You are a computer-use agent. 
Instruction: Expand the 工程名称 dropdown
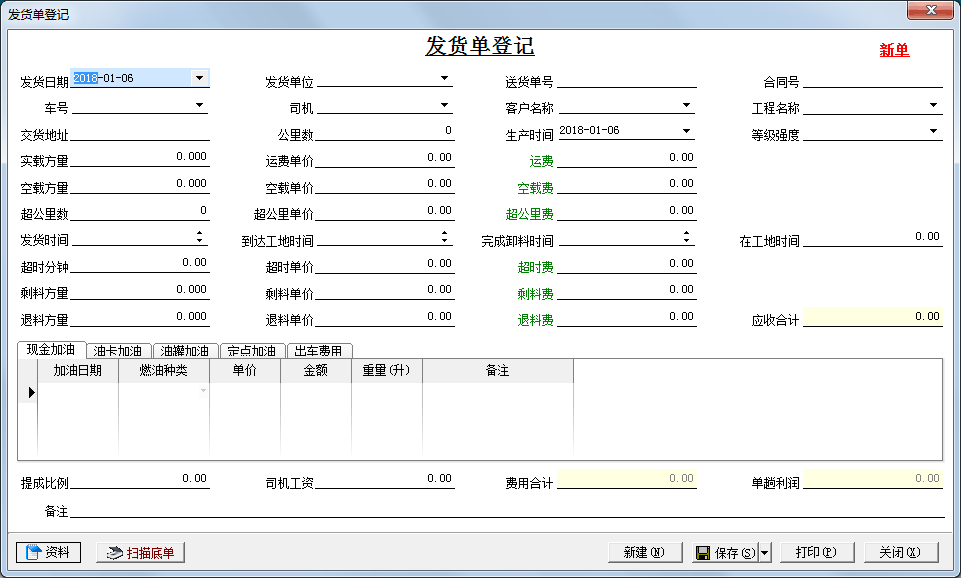pyautogui.click(x=933, y=105)
